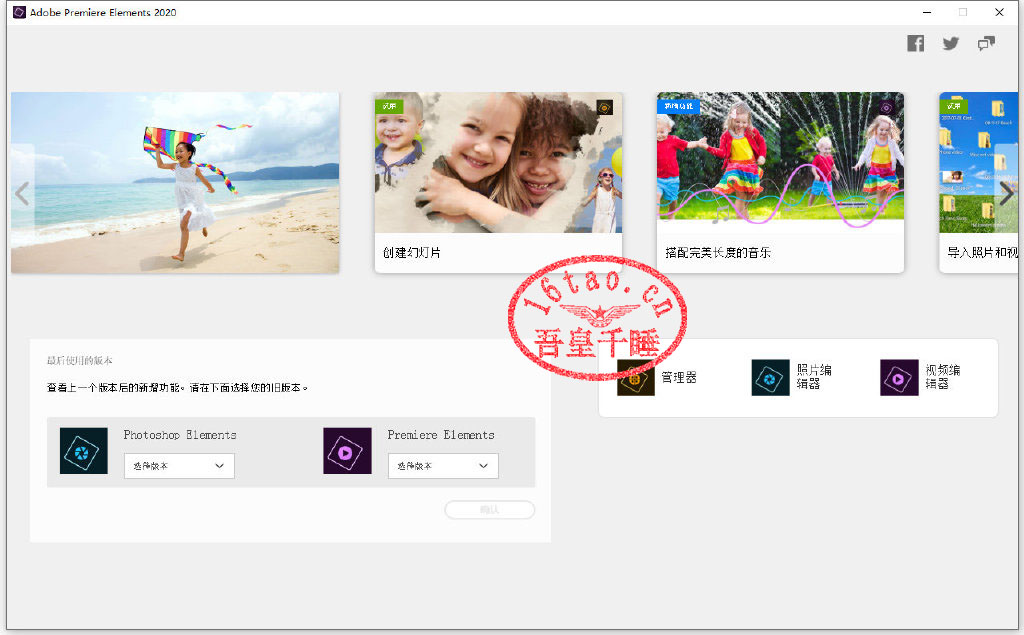Open the Facebook share icon

[915, 43]
